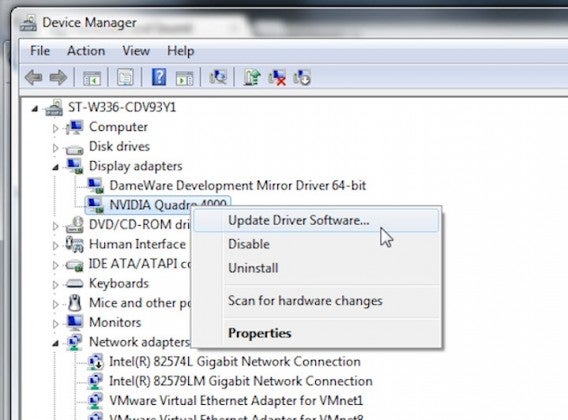Open Help via blue question mark icon
Screen dimensions: 568x420
tap(159, 77)
